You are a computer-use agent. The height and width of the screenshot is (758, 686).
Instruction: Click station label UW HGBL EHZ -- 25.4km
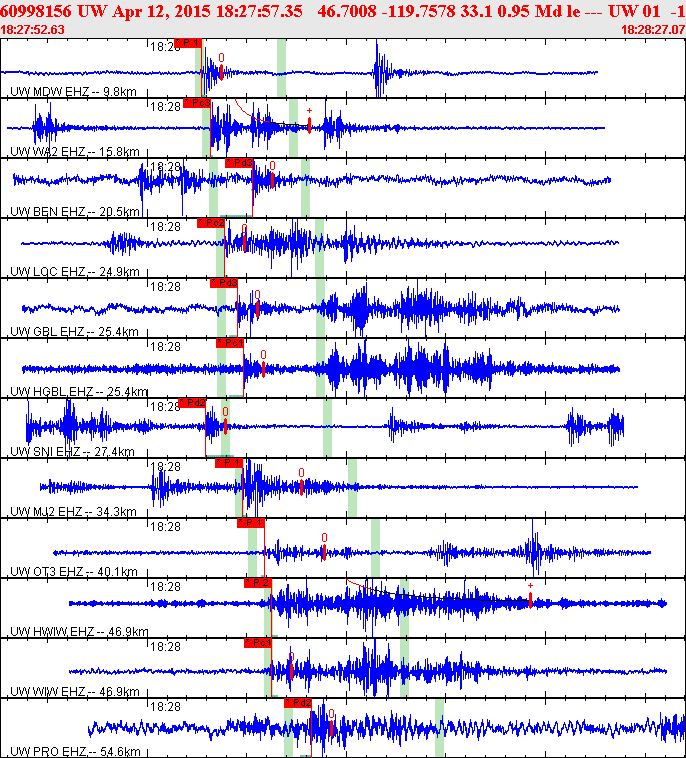tap(79, 391)
